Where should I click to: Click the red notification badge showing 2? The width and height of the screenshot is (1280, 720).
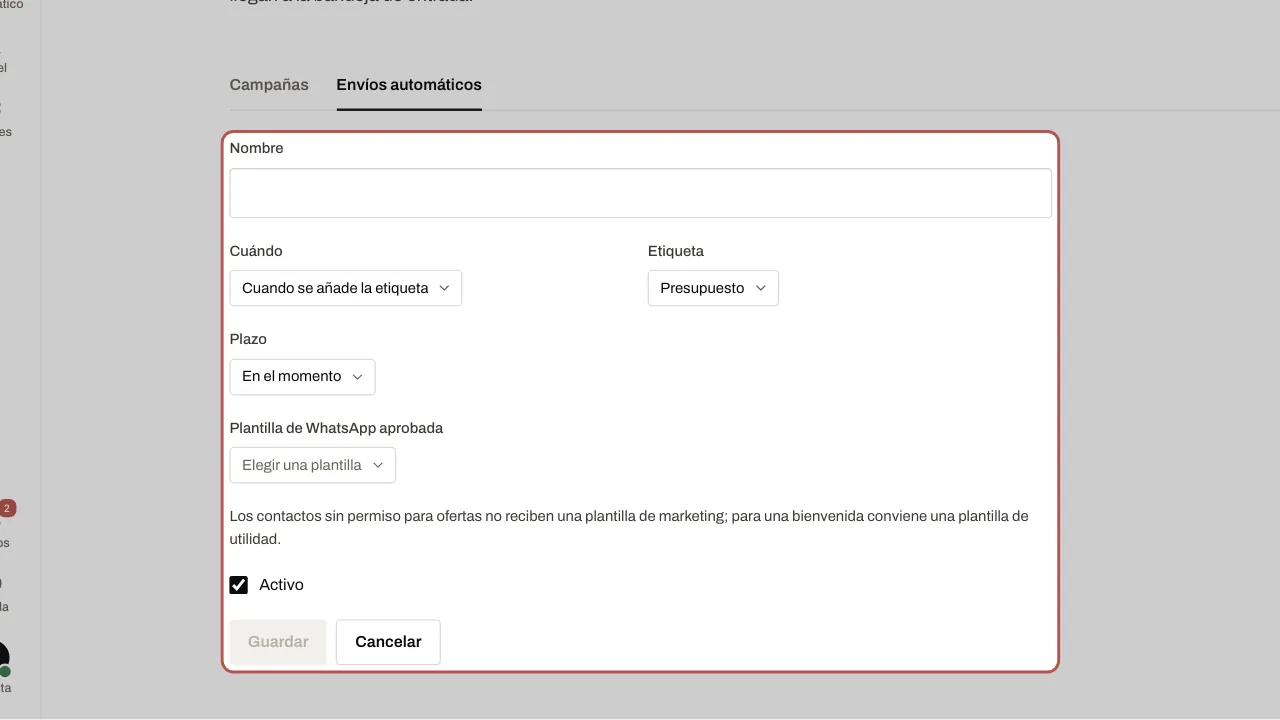[7, 508]
